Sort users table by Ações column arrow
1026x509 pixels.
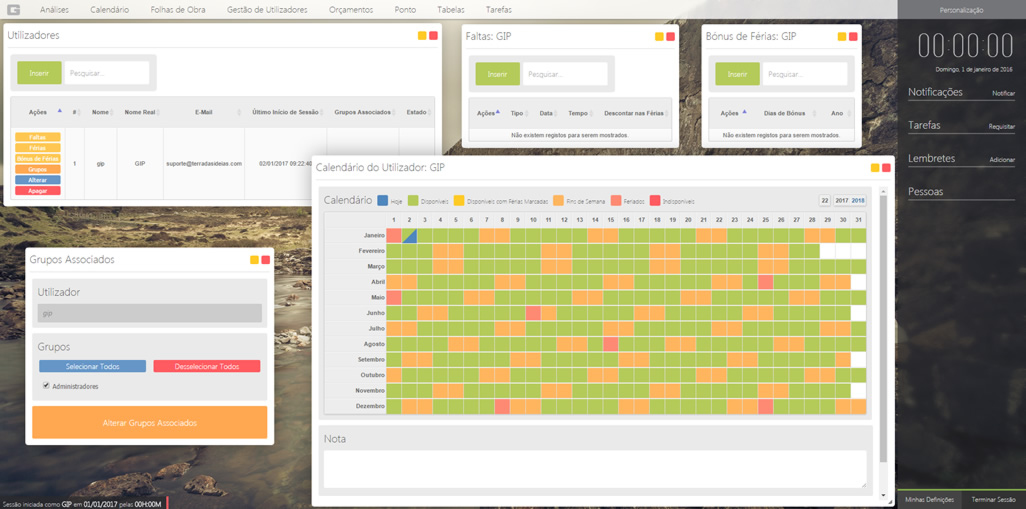point(59,112)
